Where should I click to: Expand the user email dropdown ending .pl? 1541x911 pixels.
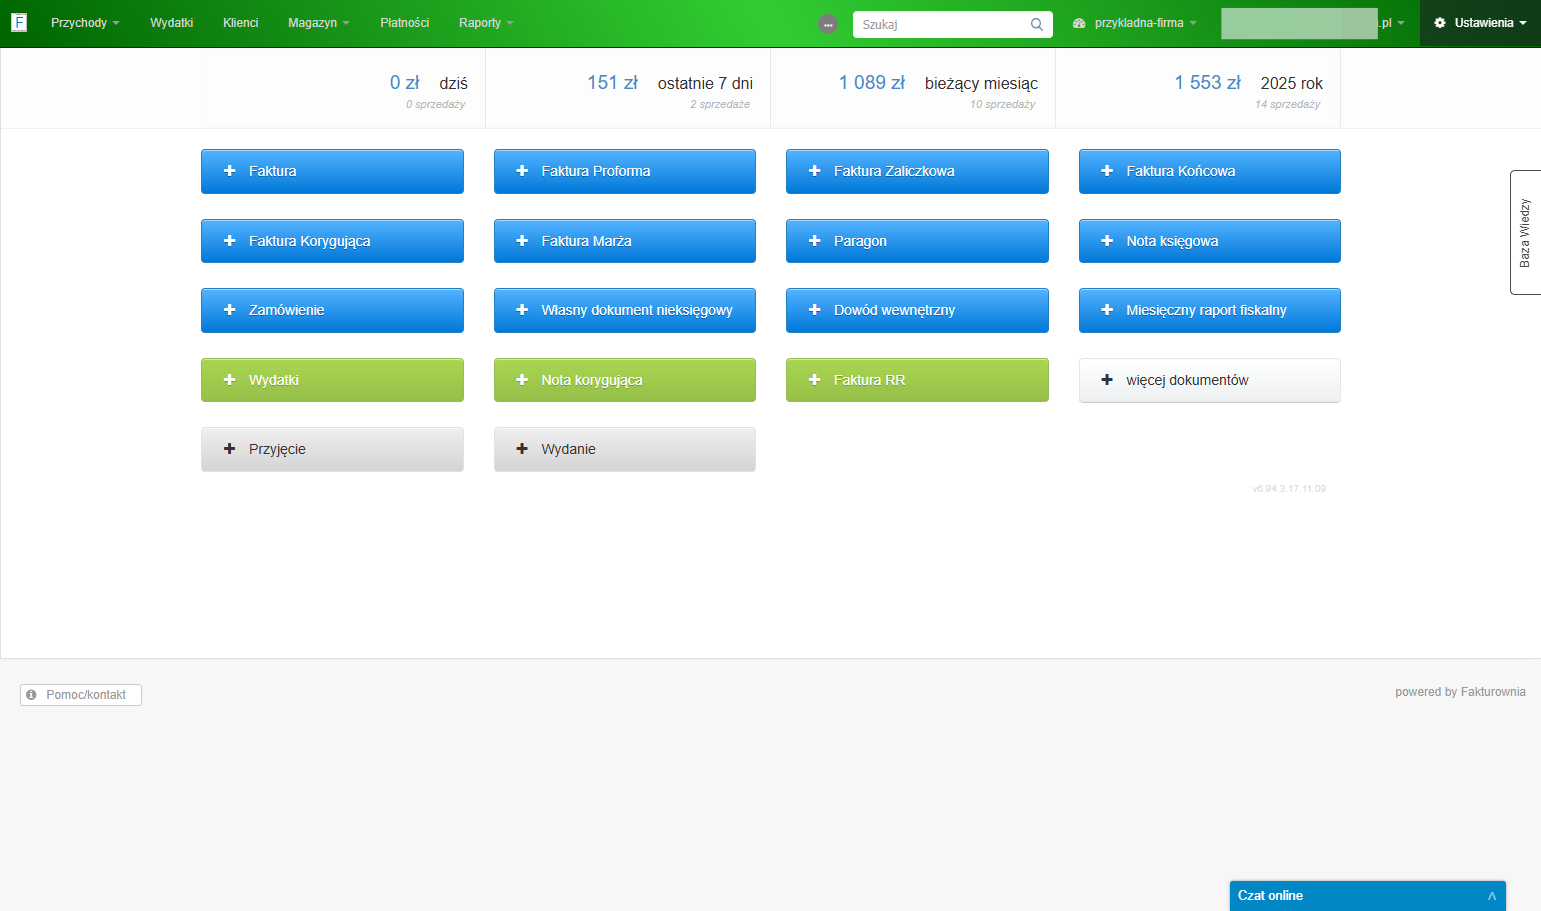pyautogui.click(x=1313, y=23)
